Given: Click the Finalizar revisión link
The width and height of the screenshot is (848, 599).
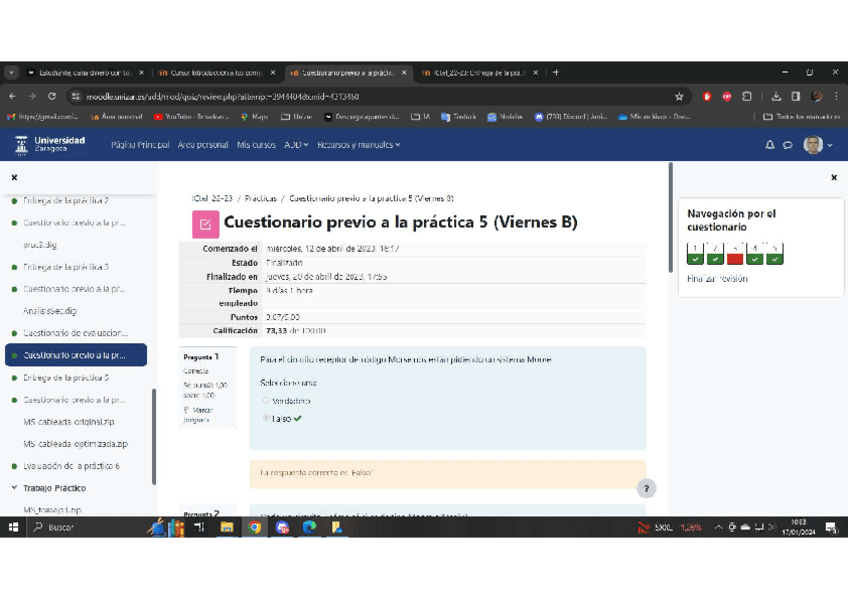Looking at the screenshot, I should tap(717, 279).
